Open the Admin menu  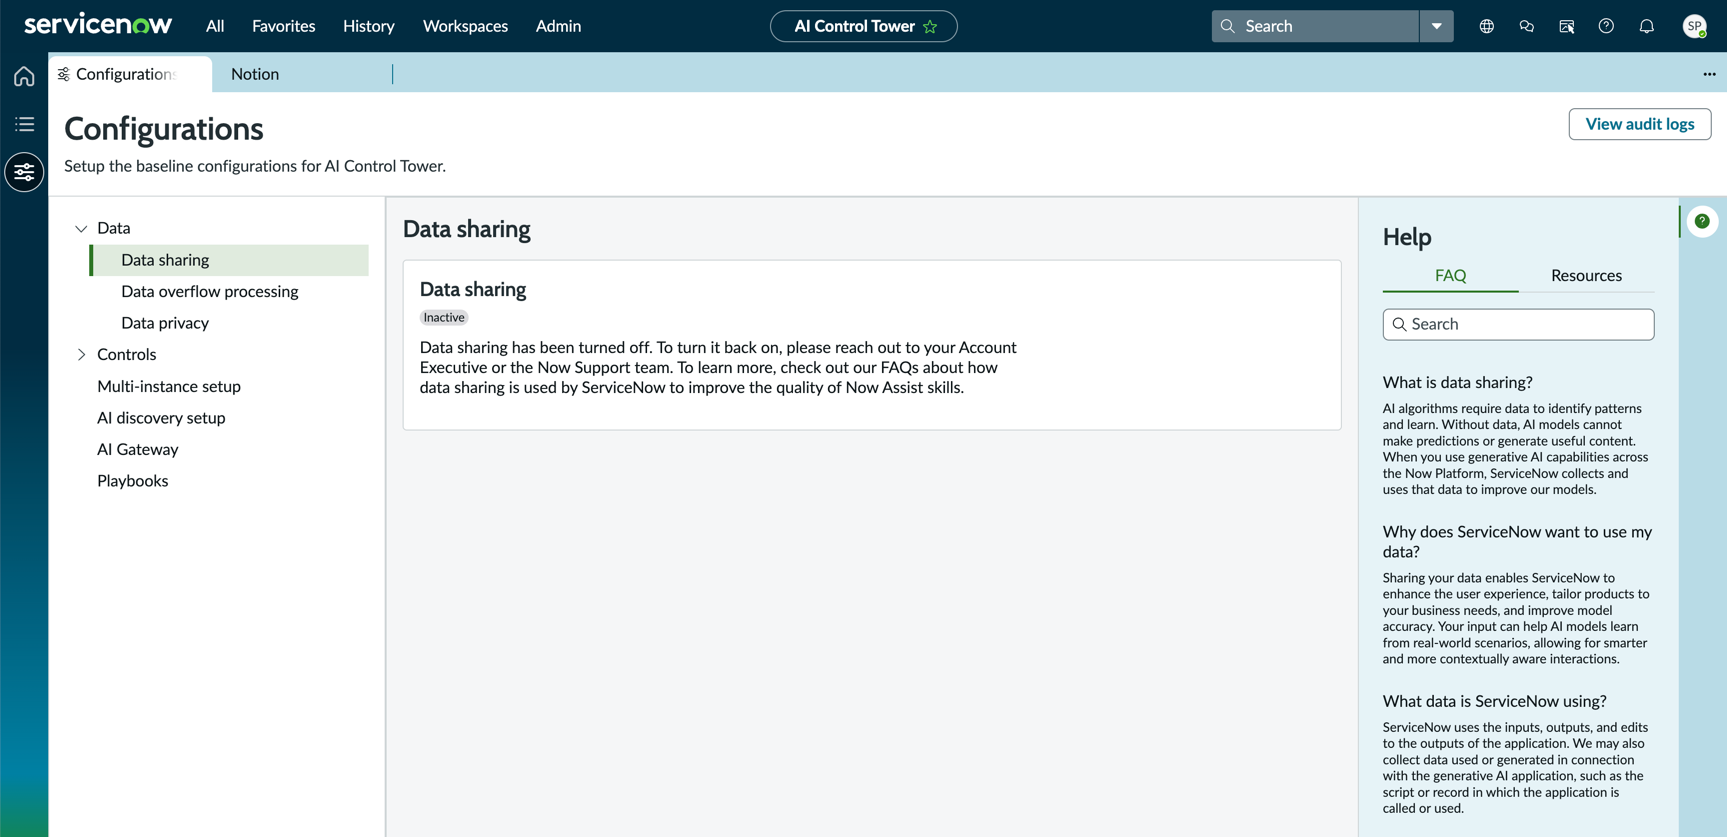558,26
